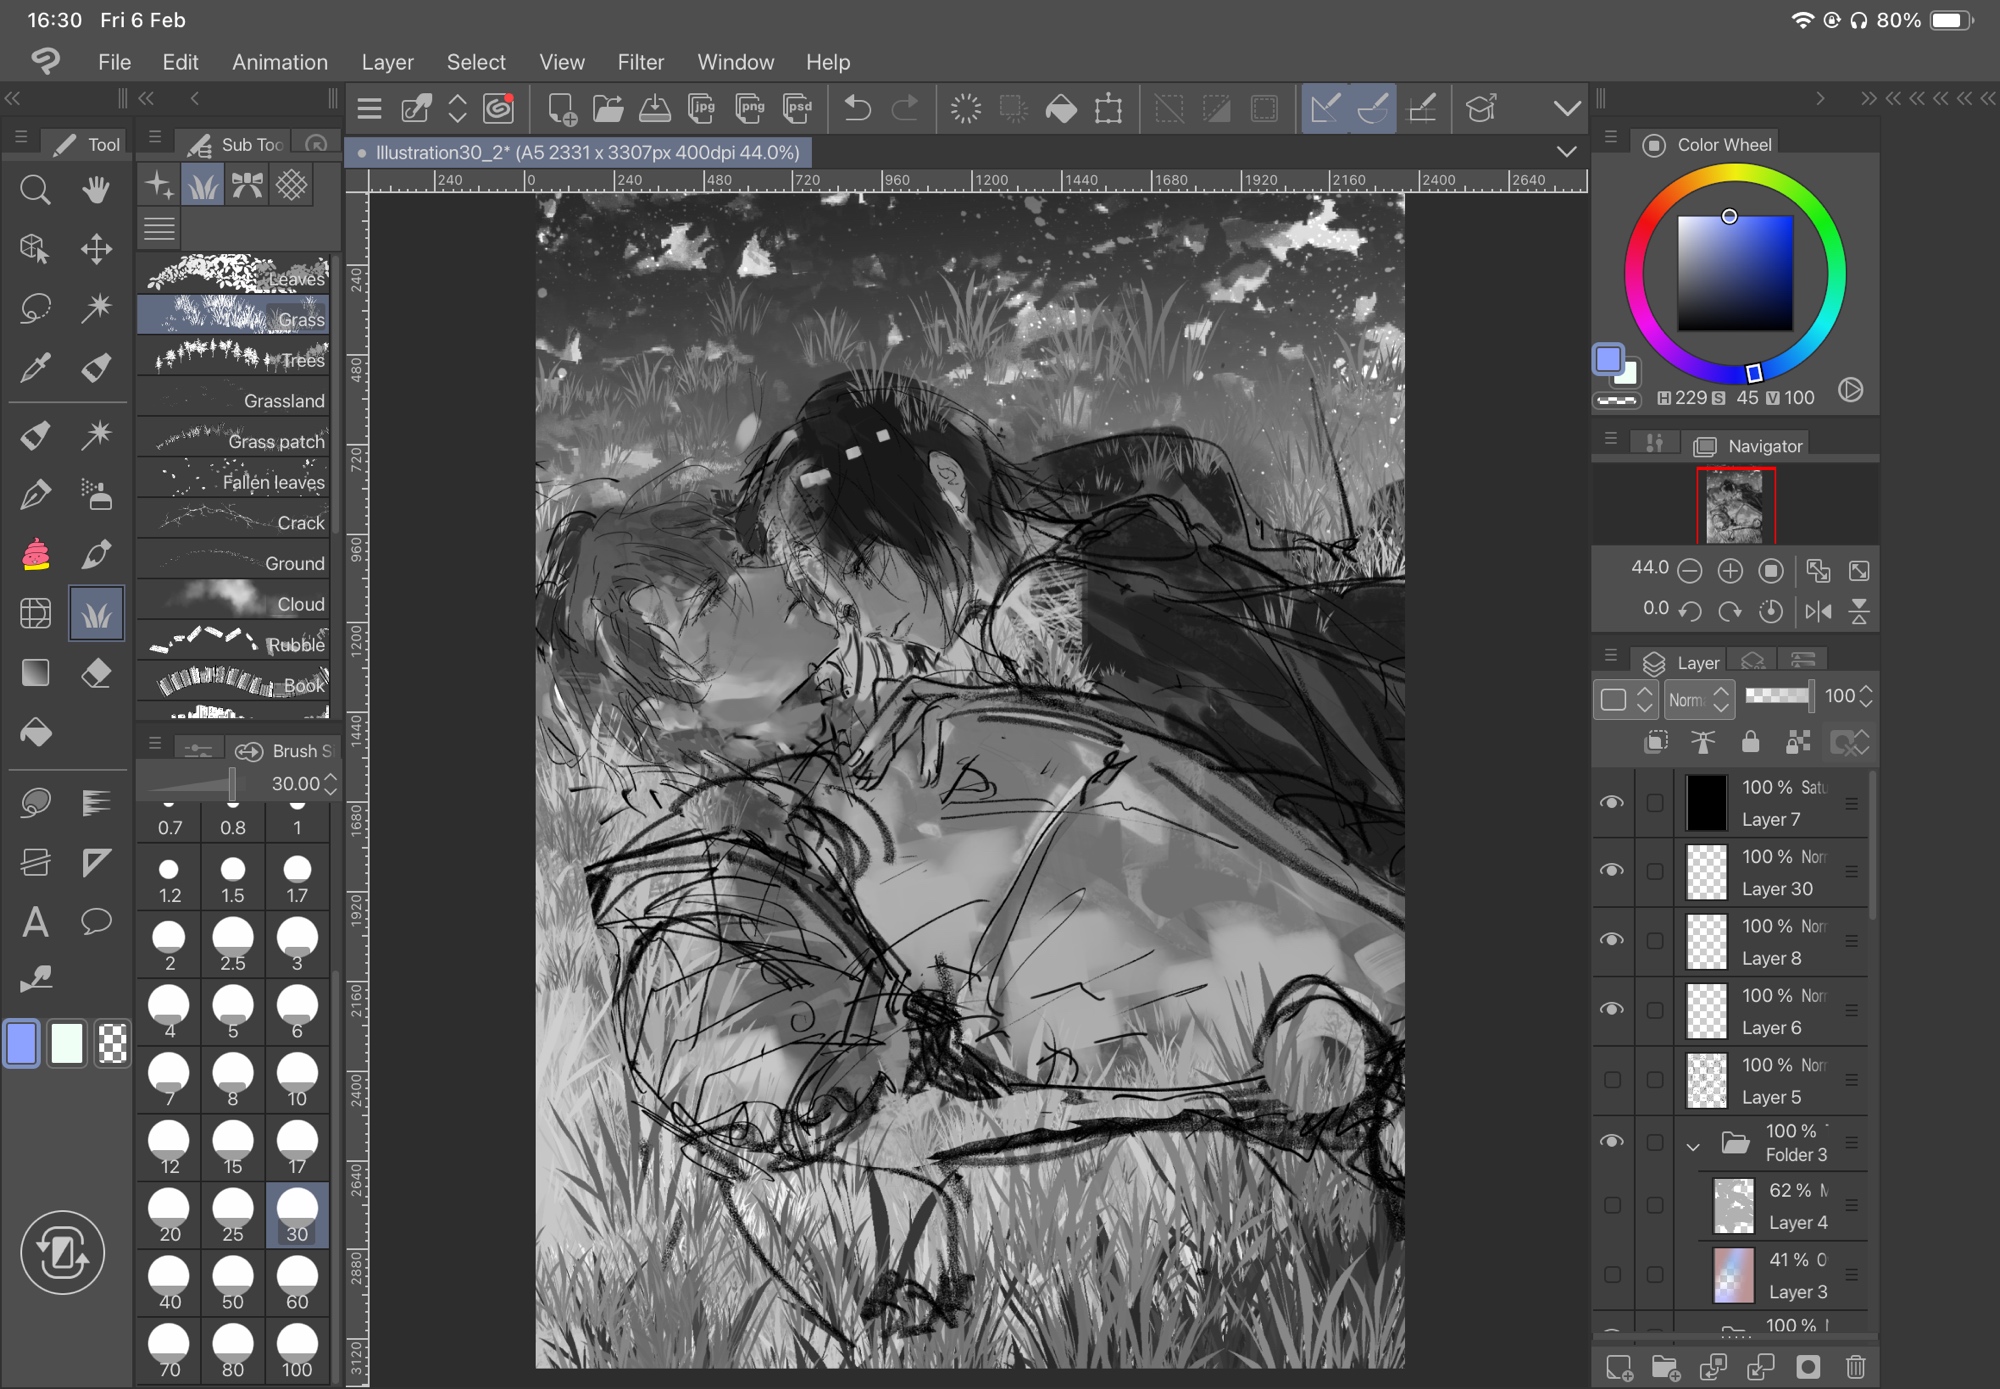
Task: Click the Flip horizontal icon in Navigator
Action: [x=1818, y=611]
